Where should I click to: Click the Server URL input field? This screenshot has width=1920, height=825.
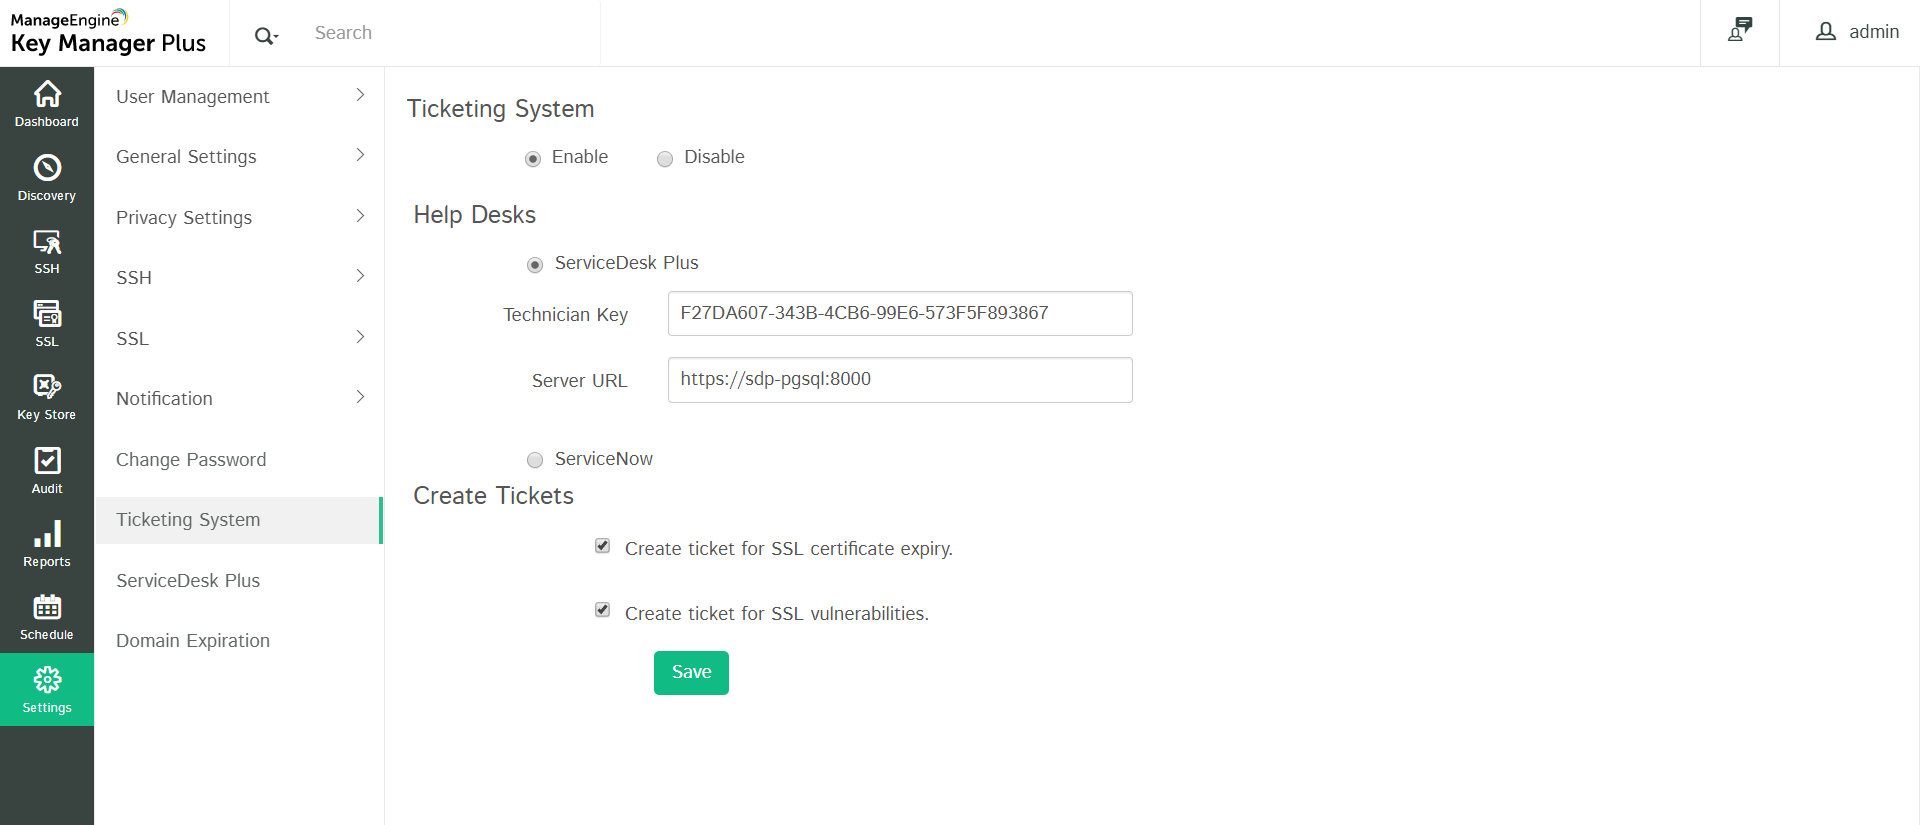point(900,380)
